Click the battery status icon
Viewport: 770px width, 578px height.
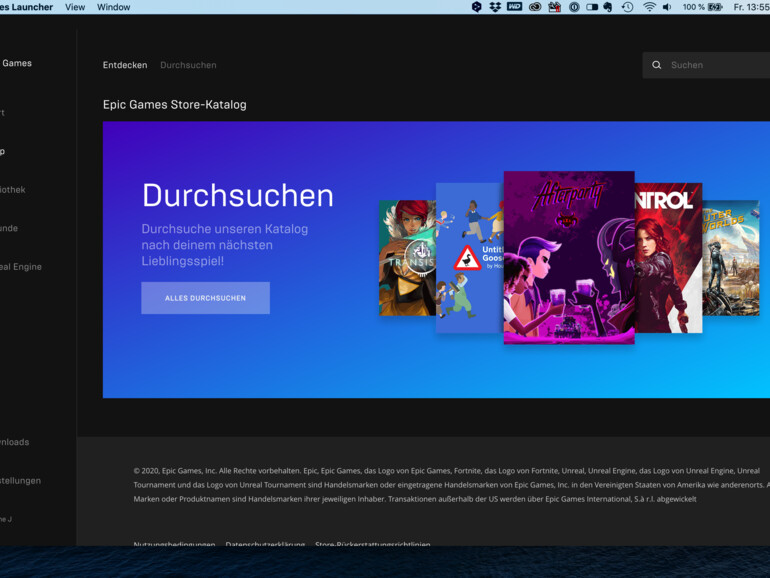(715, 7)
